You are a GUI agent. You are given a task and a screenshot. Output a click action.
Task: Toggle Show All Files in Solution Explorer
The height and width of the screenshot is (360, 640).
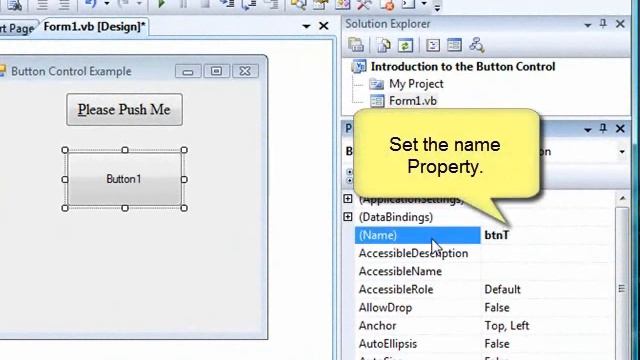[384, 45]
